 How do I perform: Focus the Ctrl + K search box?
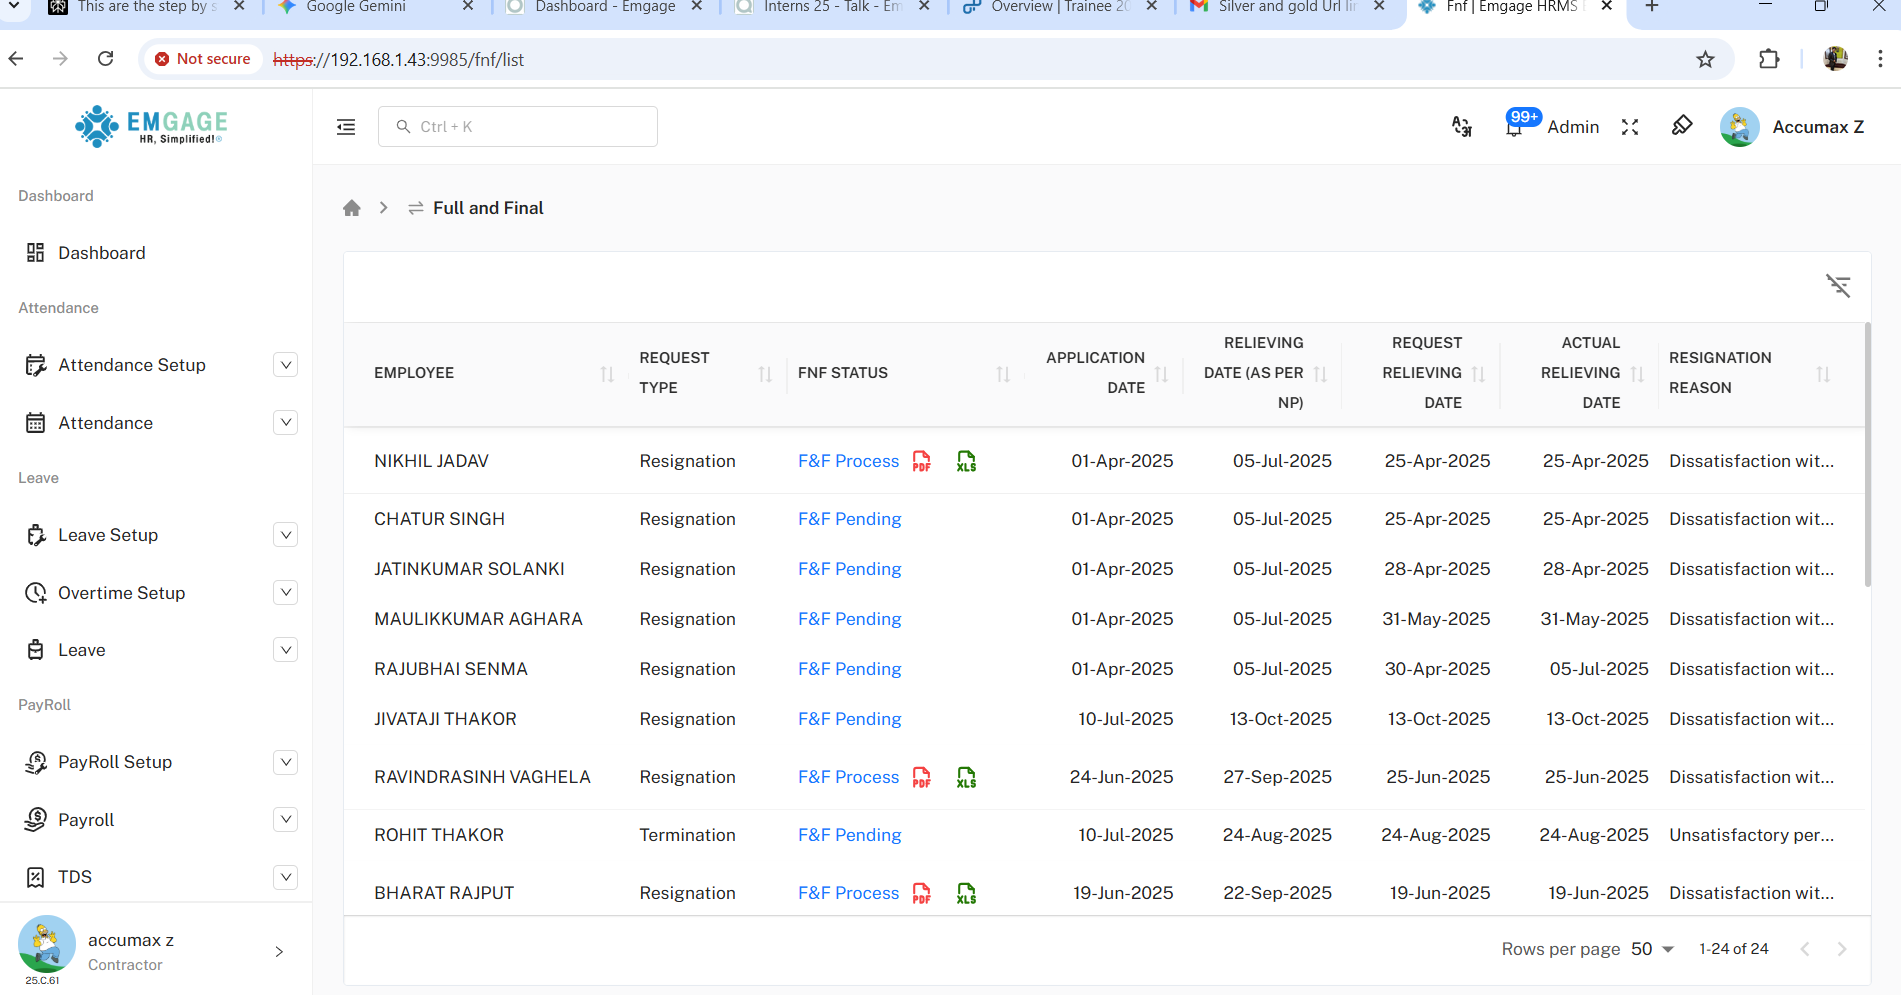click(x=518, y=127)
